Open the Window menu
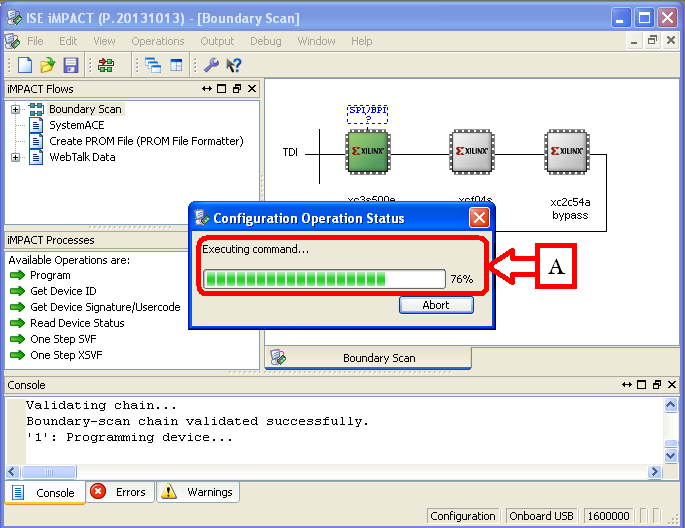This screenshot has width=685, height=528. coord(316,41)
